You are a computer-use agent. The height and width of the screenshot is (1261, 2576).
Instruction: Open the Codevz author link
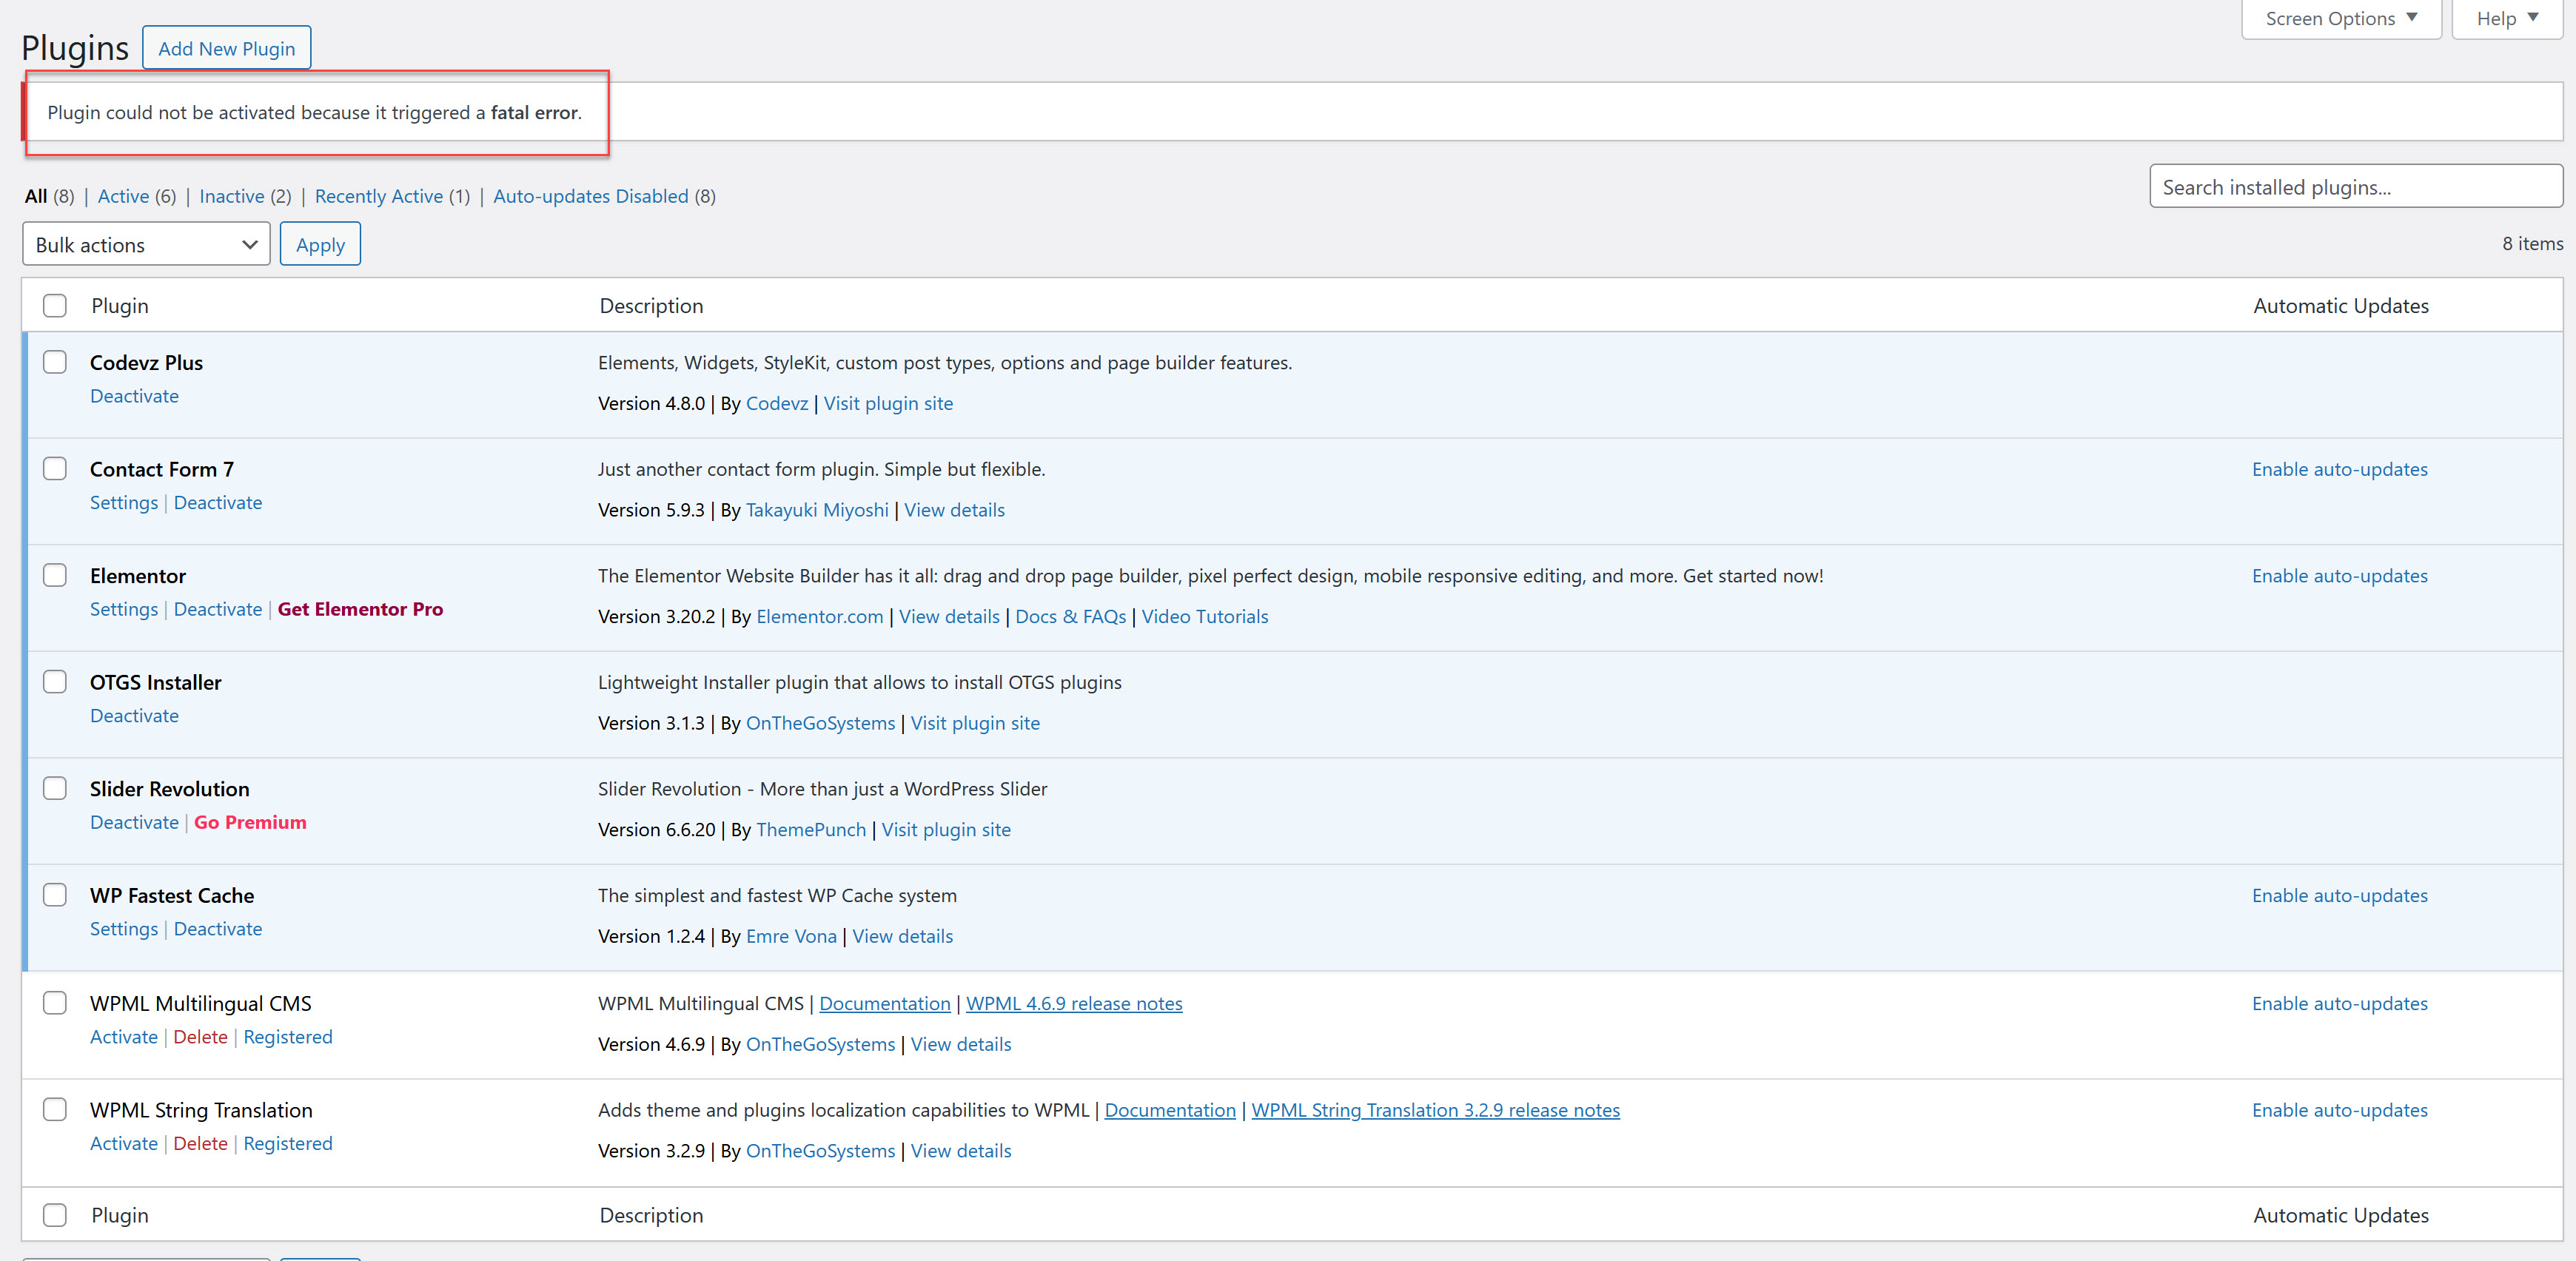[x=777, y=403]
